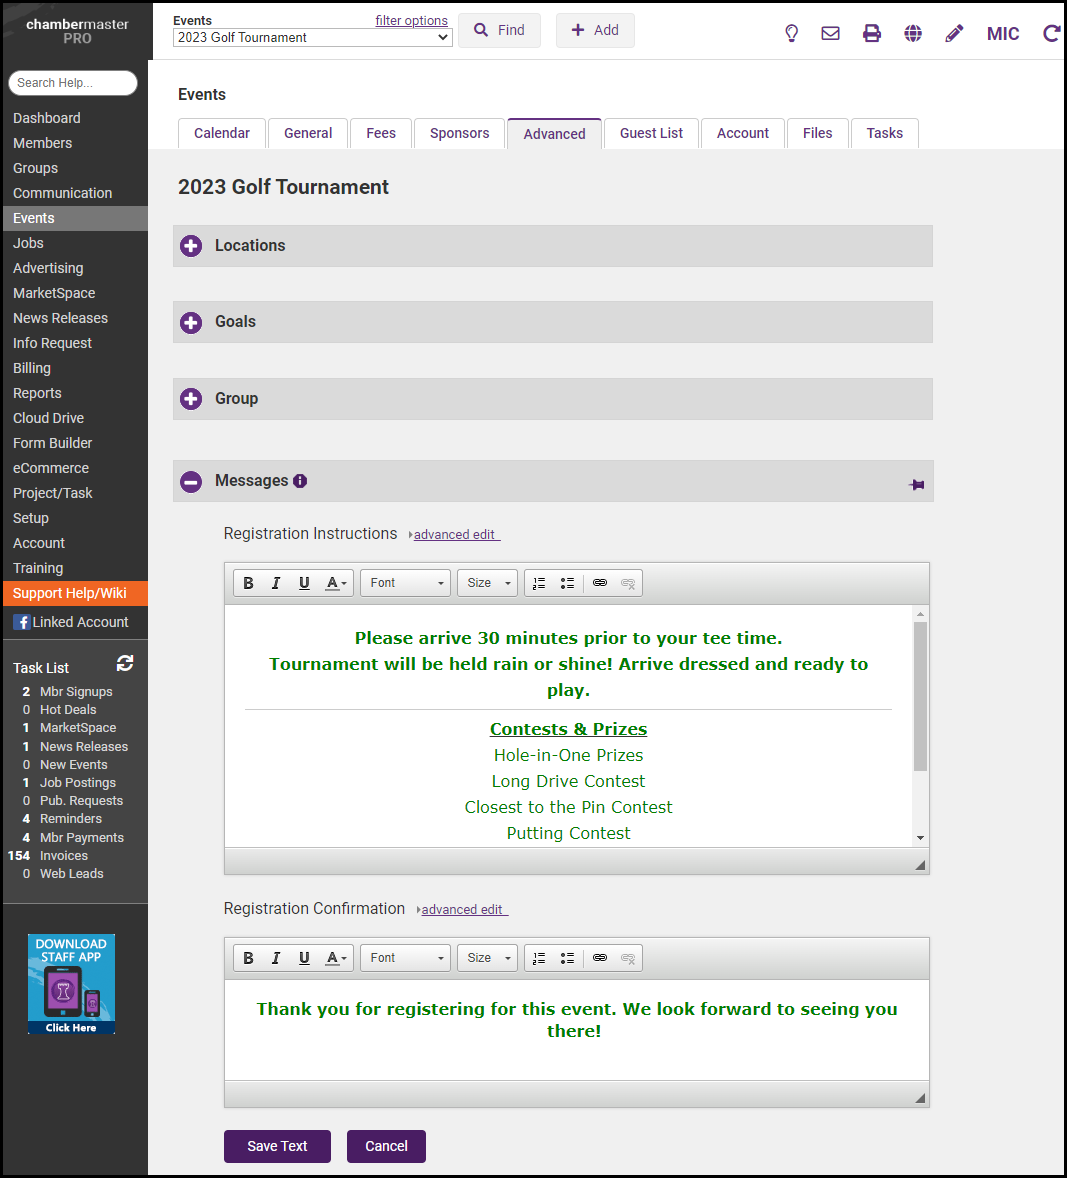This screenshot has width=1067, height=1178.
Task: Open filter options link
Action: pos(412,20)
